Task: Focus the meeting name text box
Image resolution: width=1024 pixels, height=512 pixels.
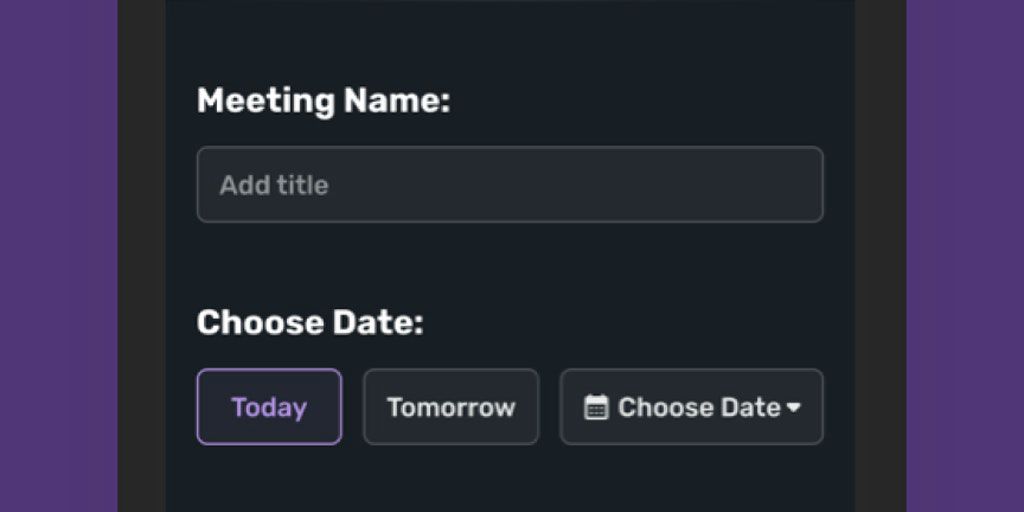Action: [510, 185]
